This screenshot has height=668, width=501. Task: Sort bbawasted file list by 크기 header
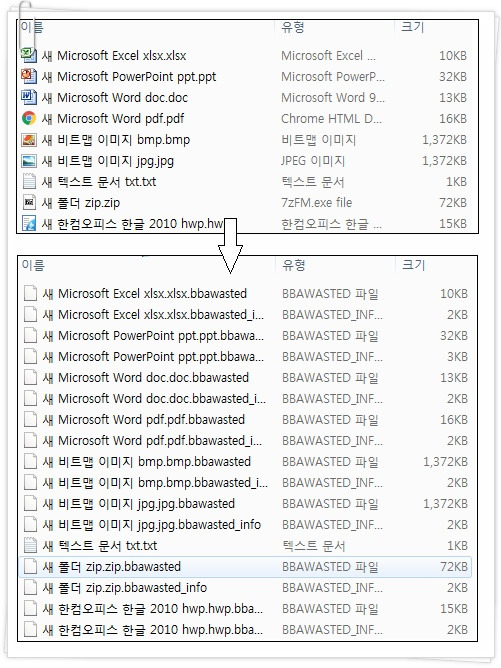coord(414,265)
